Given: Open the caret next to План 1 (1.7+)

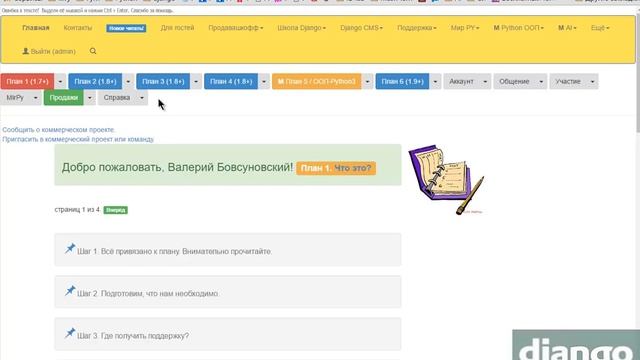Looking at the screenshot, I should pos(60,81).
